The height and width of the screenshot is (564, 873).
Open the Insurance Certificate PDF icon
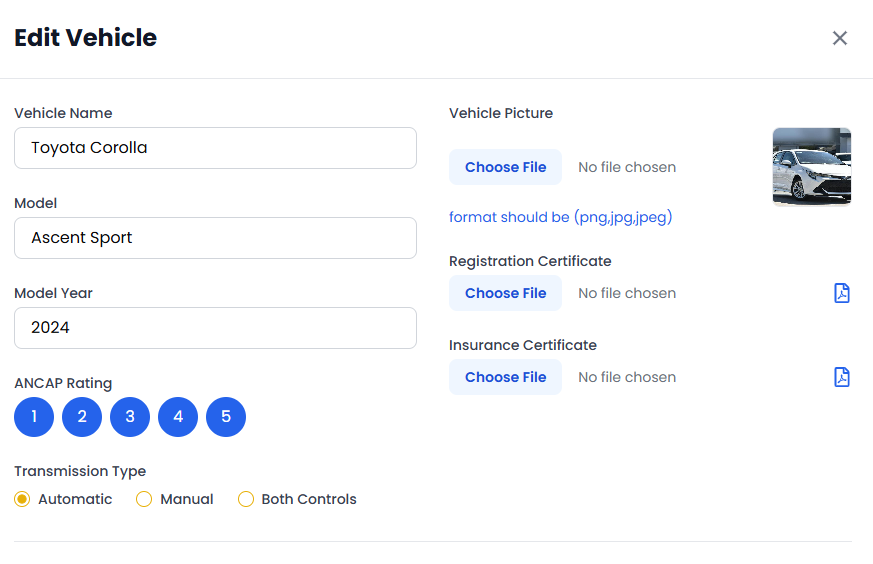point(842,377)
